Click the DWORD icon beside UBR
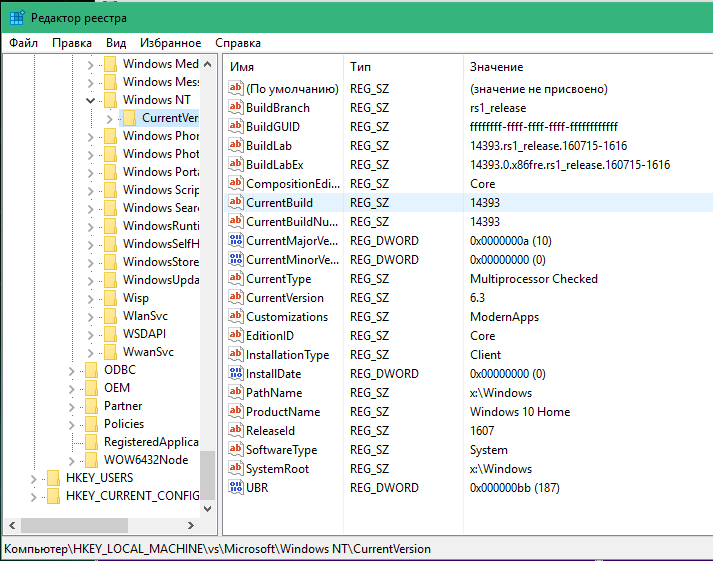 (236, 487)
